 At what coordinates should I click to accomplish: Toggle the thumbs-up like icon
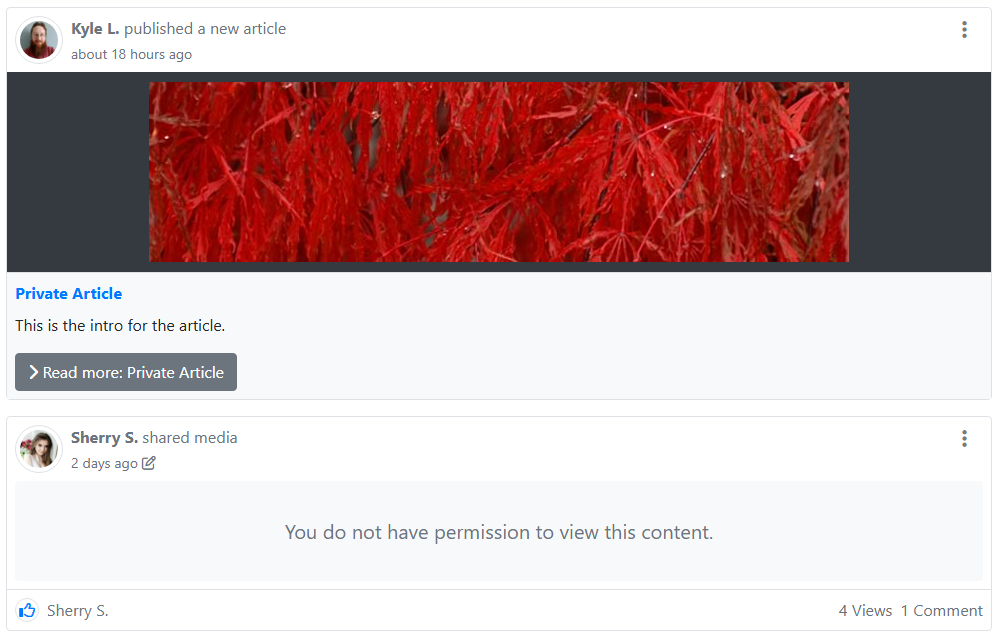pos(27,610)
